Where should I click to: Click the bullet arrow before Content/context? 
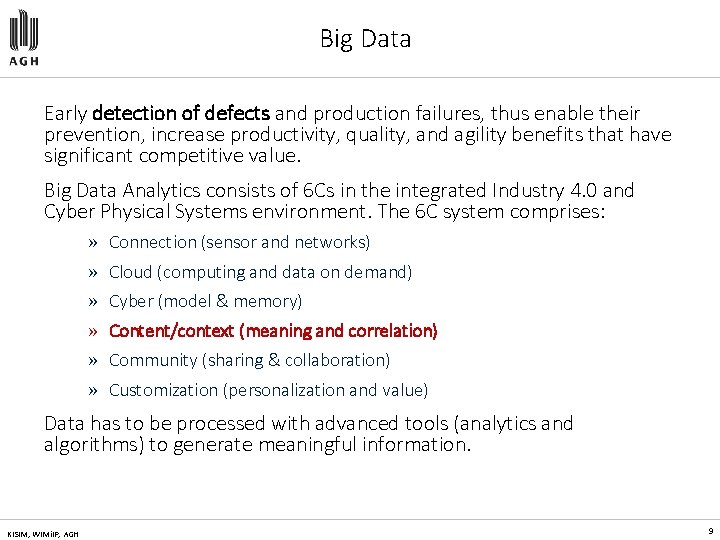point(92,332)
